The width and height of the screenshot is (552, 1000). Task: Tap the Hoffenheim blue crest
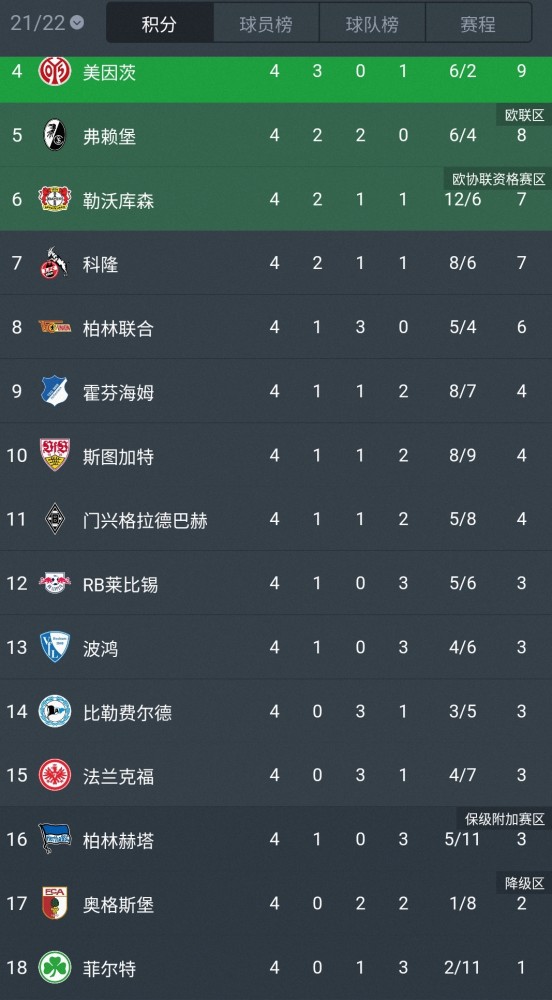coord(55,391)
